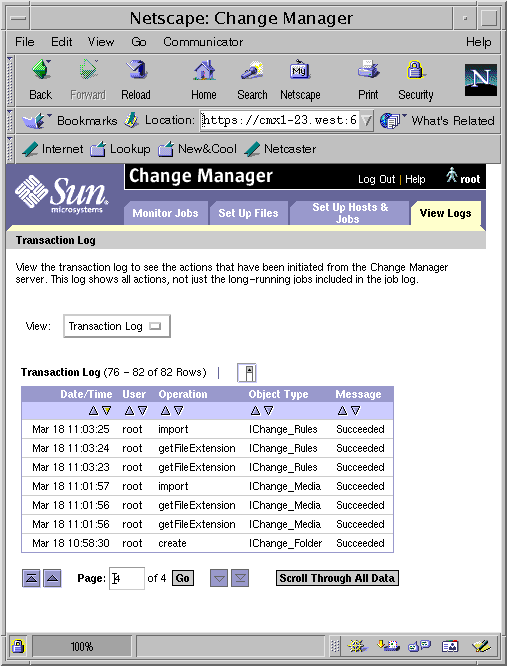The height and width of the screenshot is (666, 507).
Task: Click the Page number input field
Action: 127,578
